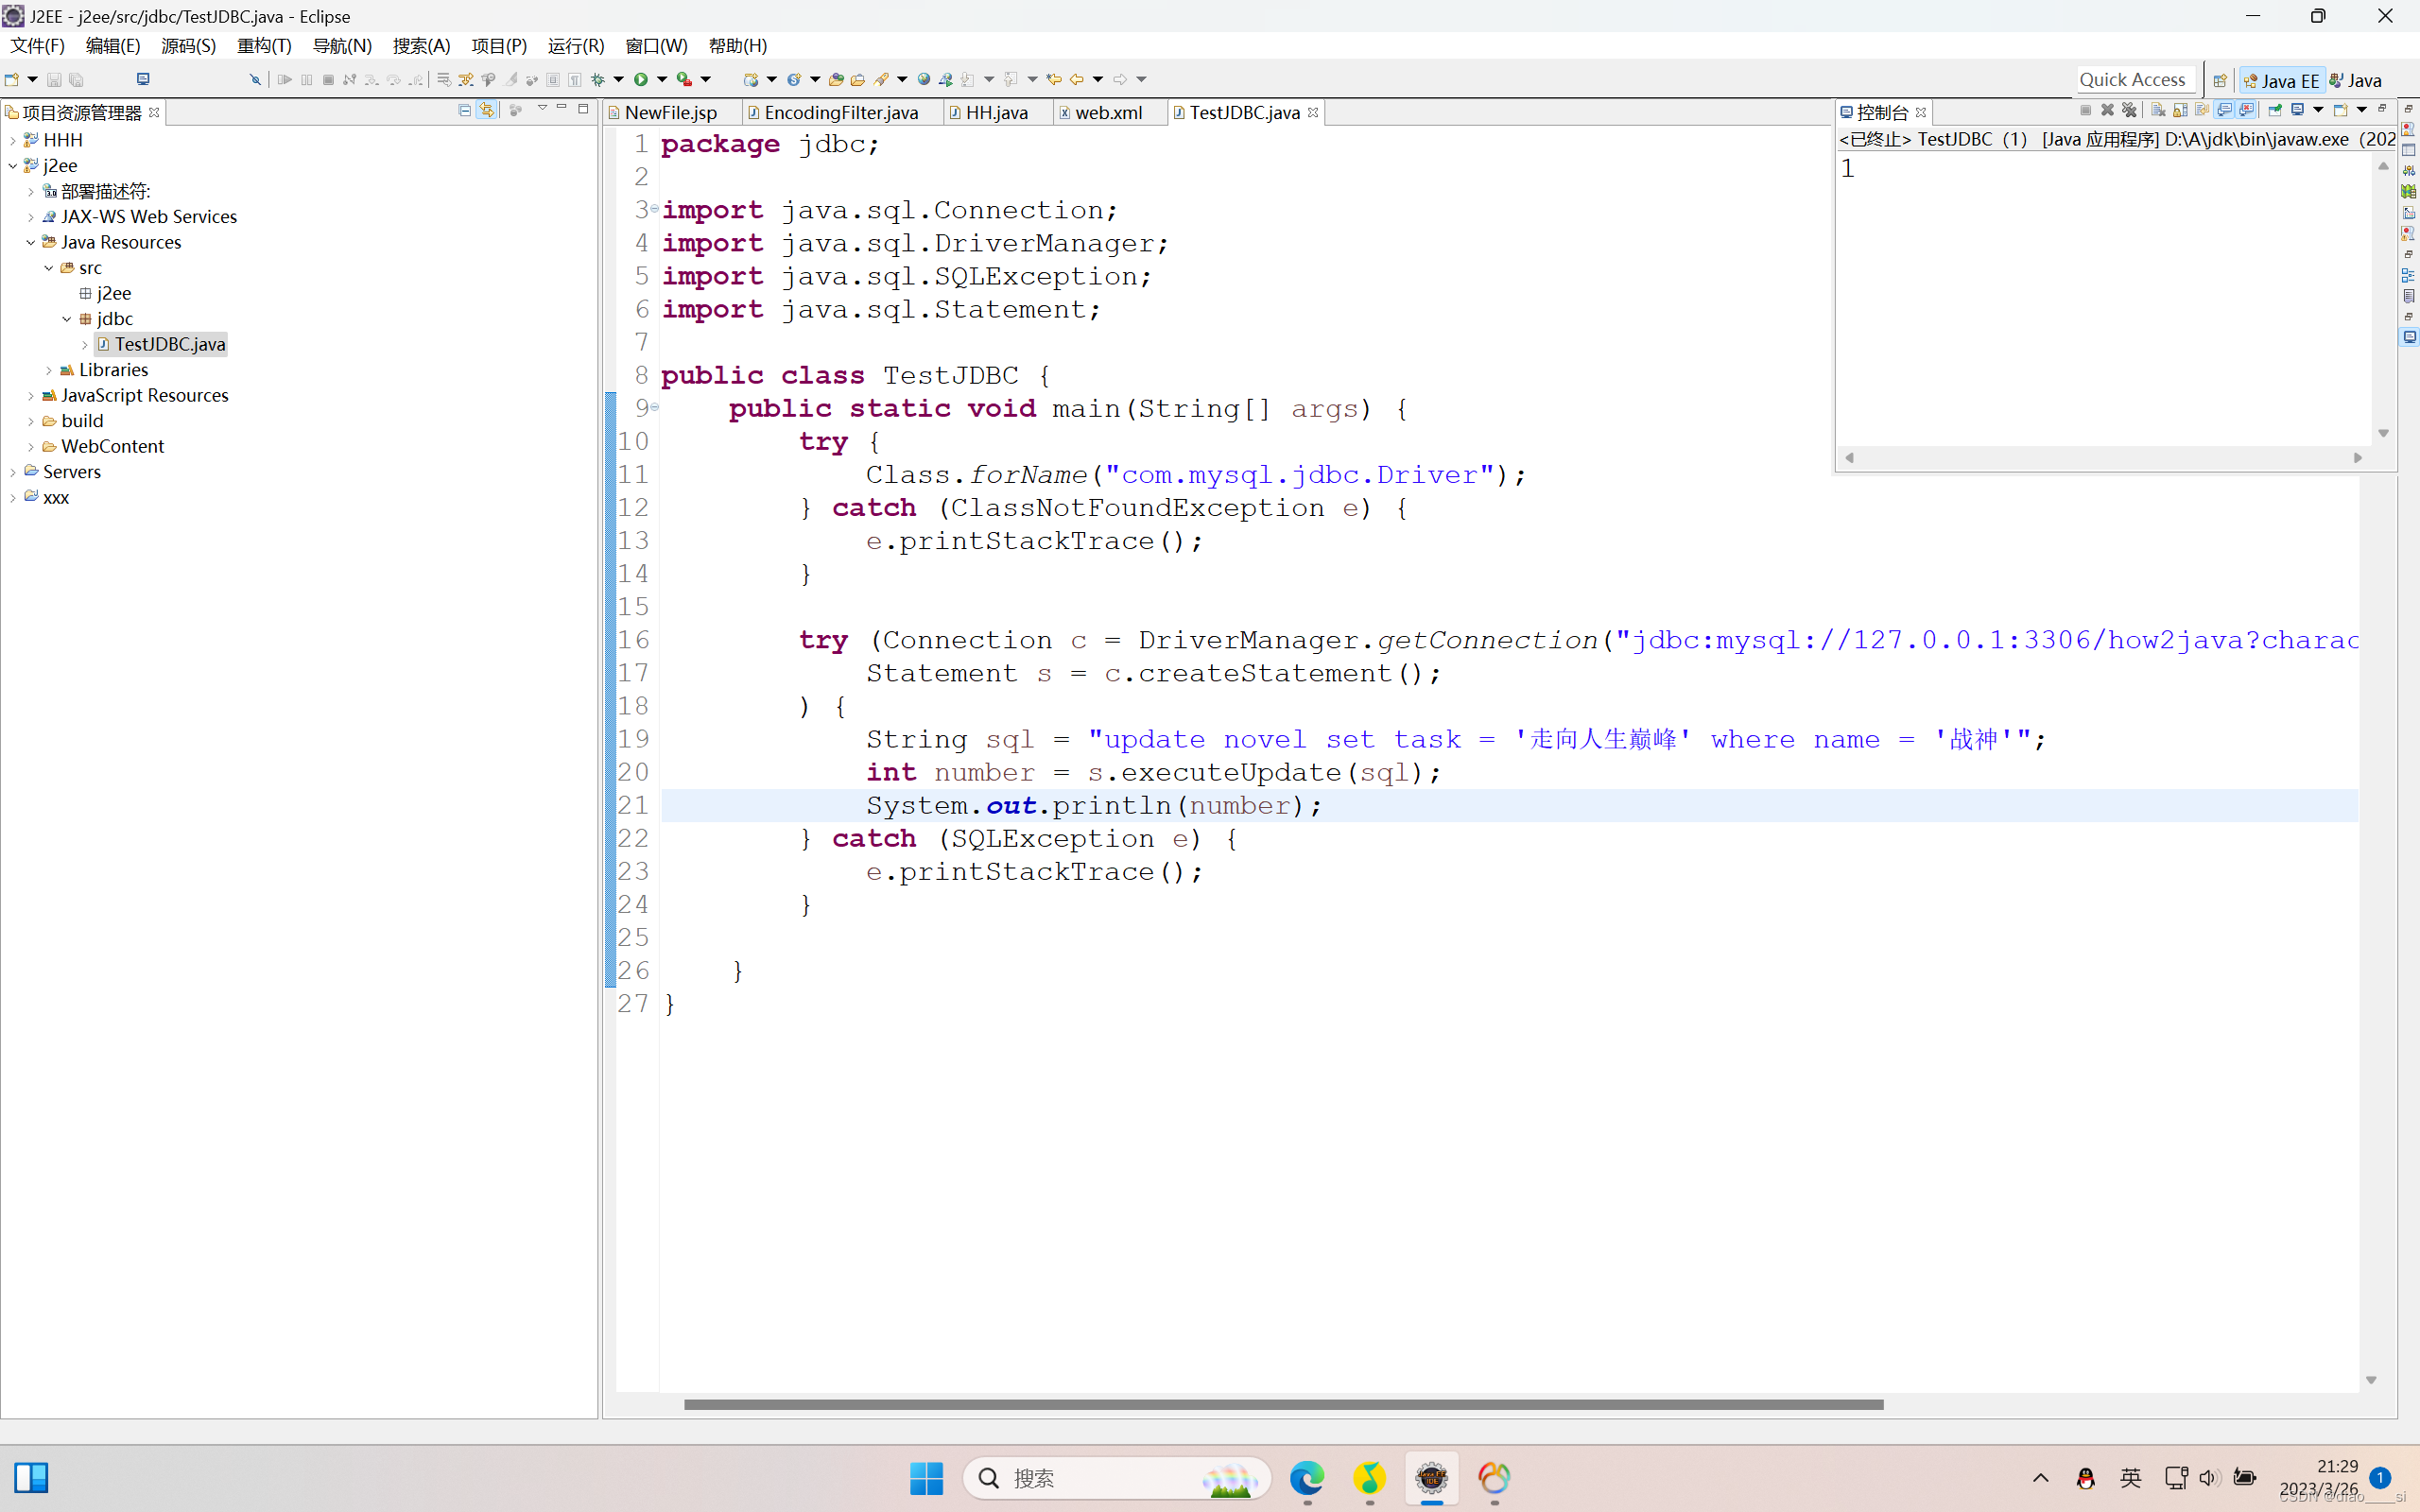Screen dimensions: 2420x1512
Task: Switch to the Java perspective
Action: [x=2357, y=80]
